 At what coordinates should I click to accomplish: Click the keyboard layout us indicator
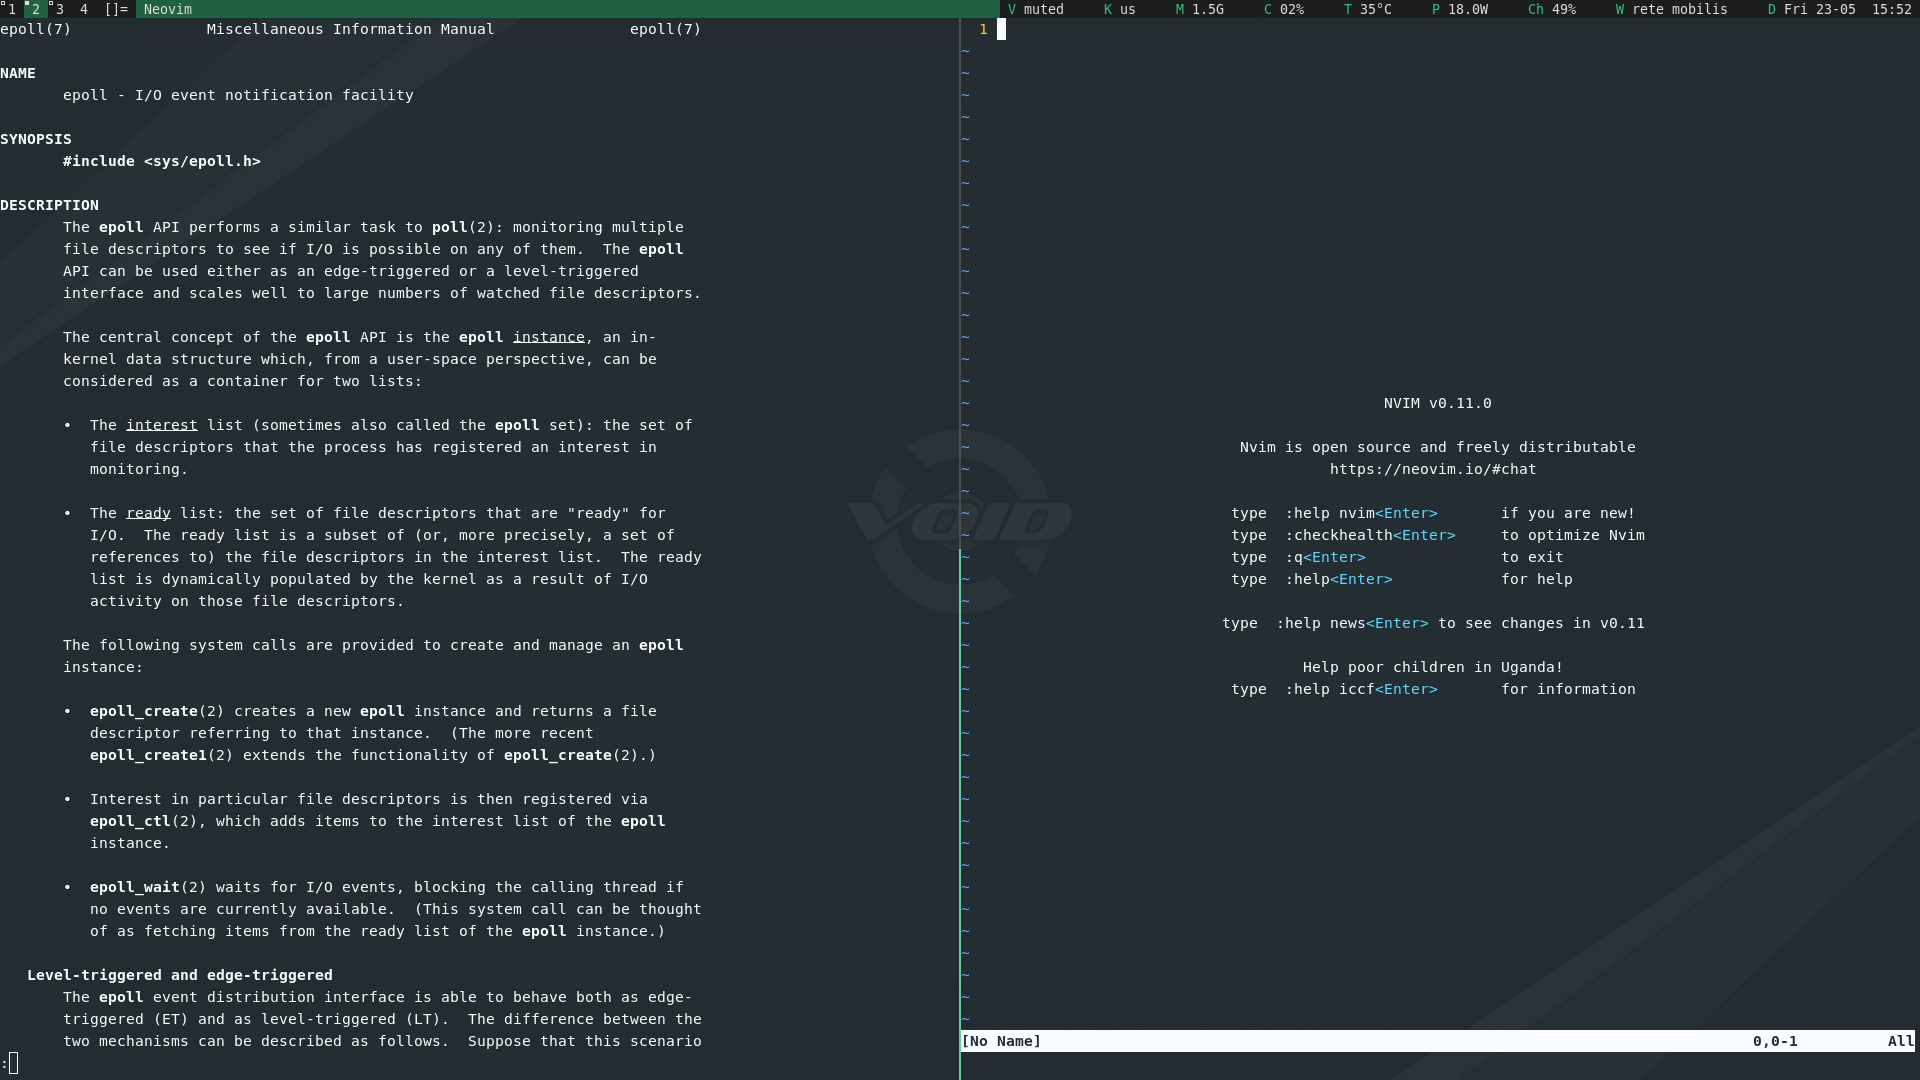(1120, 9)
